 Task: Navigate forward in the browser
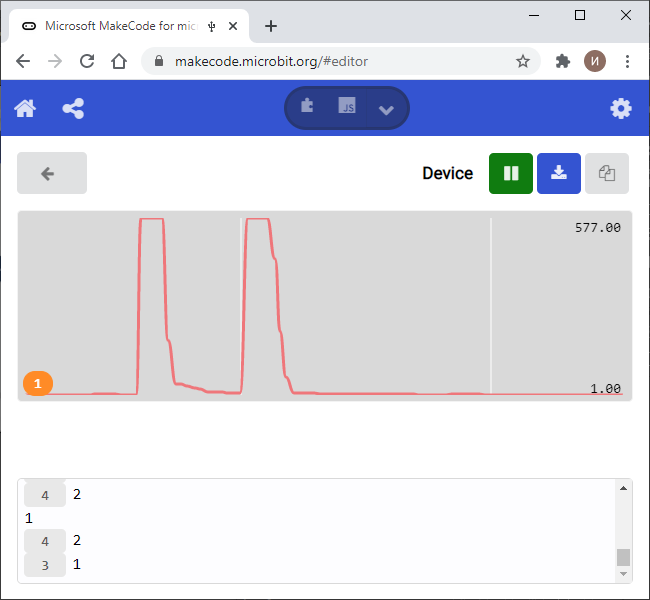(55, 61)
